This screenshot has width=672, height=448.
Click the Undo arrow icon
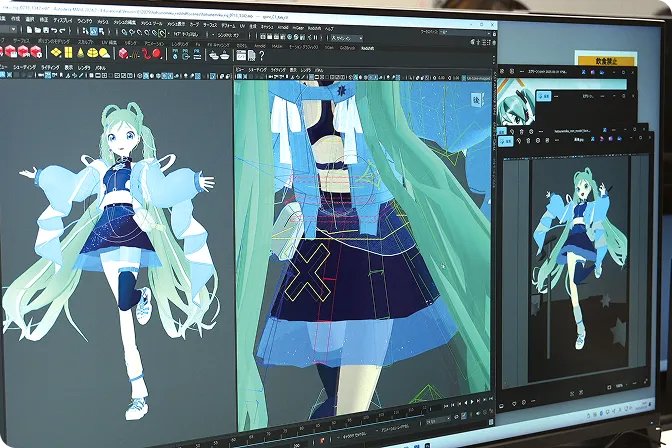click(54, 30)
